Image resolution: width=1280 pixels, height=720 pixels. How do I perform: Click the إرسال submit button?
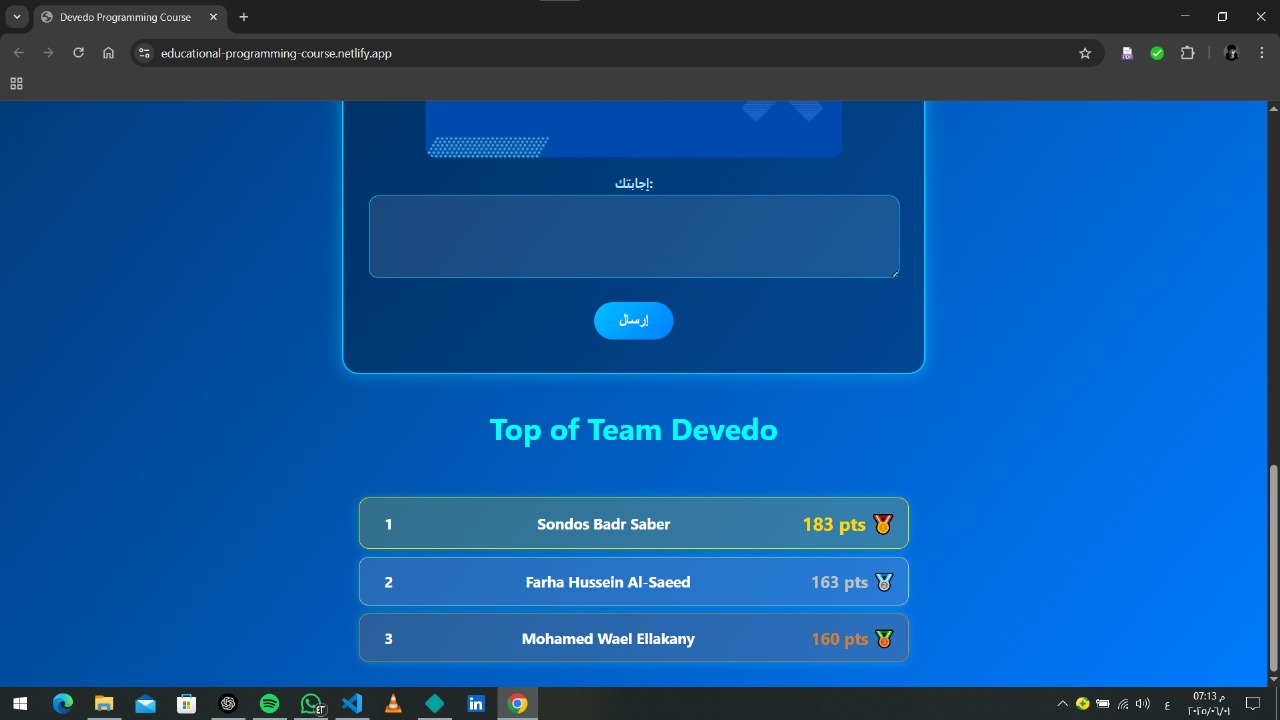pyautogui.click(x=633, y=320)
